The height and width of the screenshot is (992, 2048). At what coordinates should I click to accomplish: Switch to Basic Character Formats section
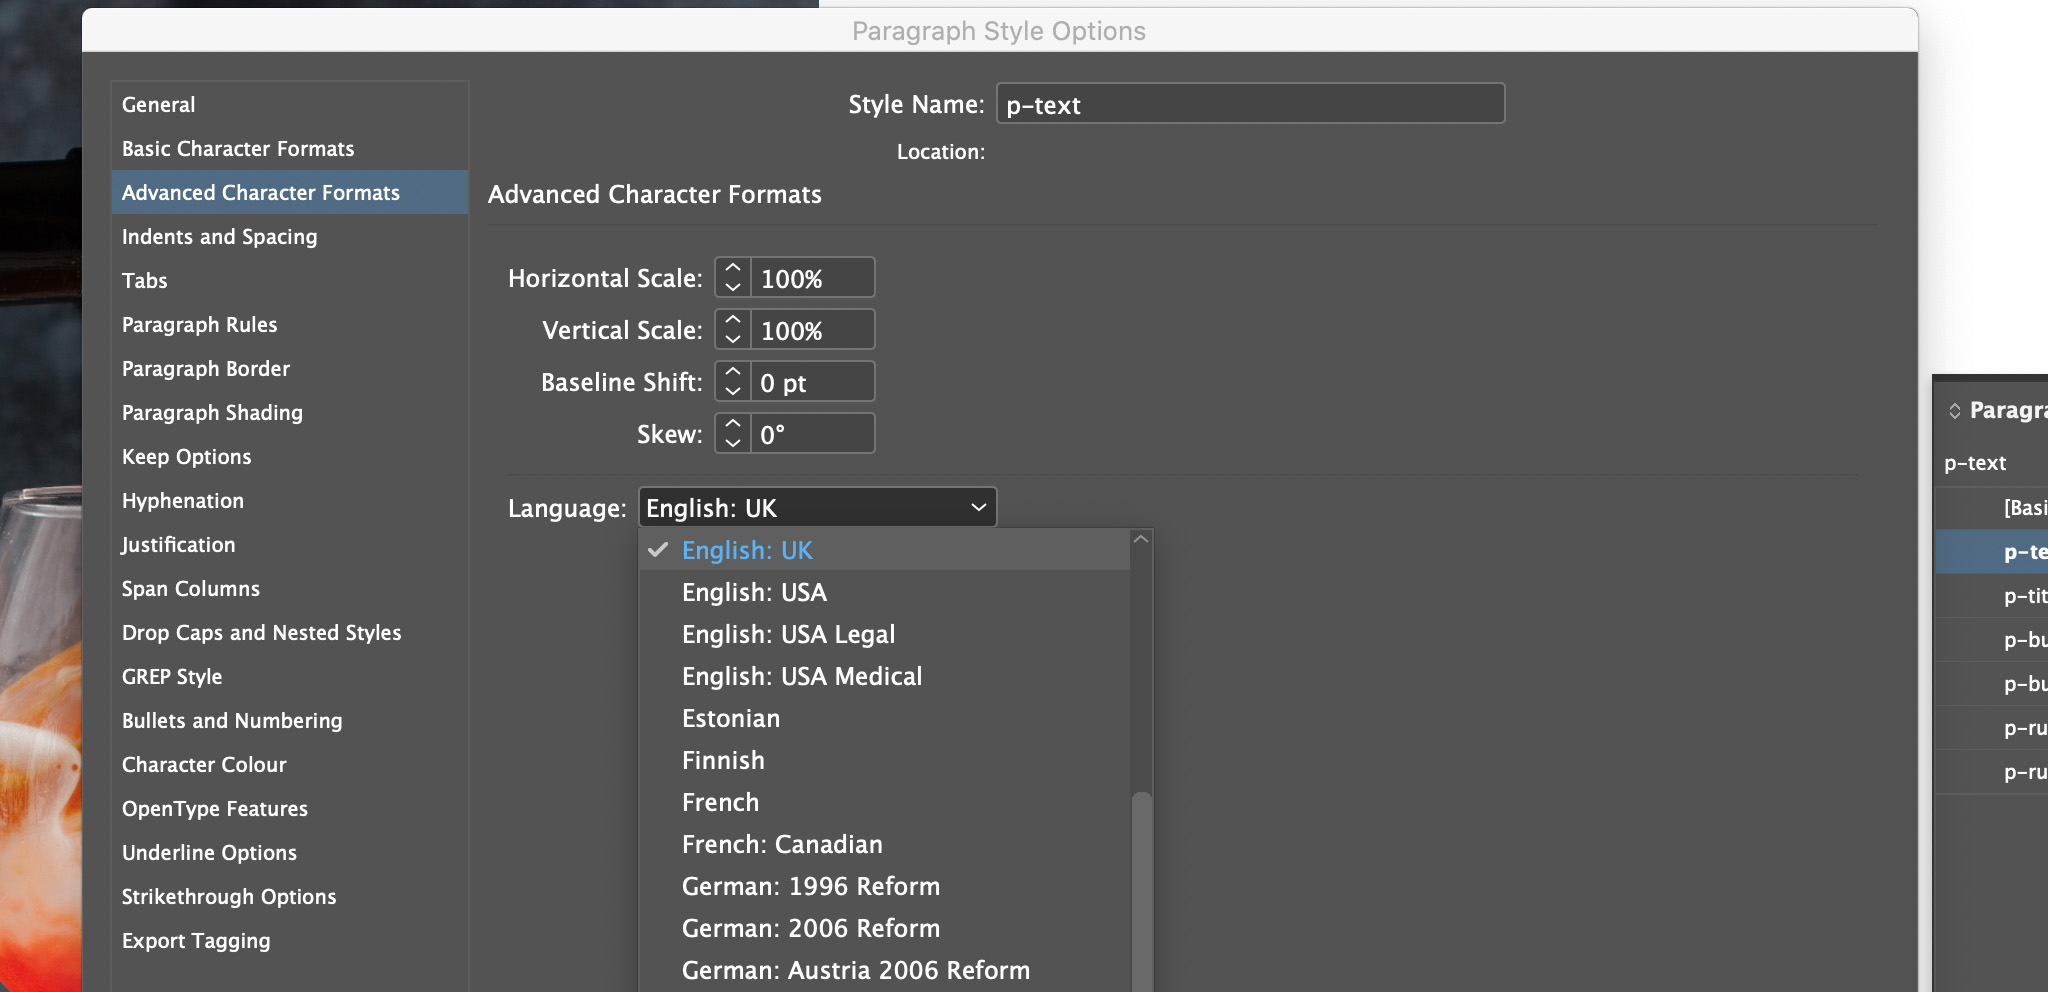pyautogui.click(x=237, y=148)
